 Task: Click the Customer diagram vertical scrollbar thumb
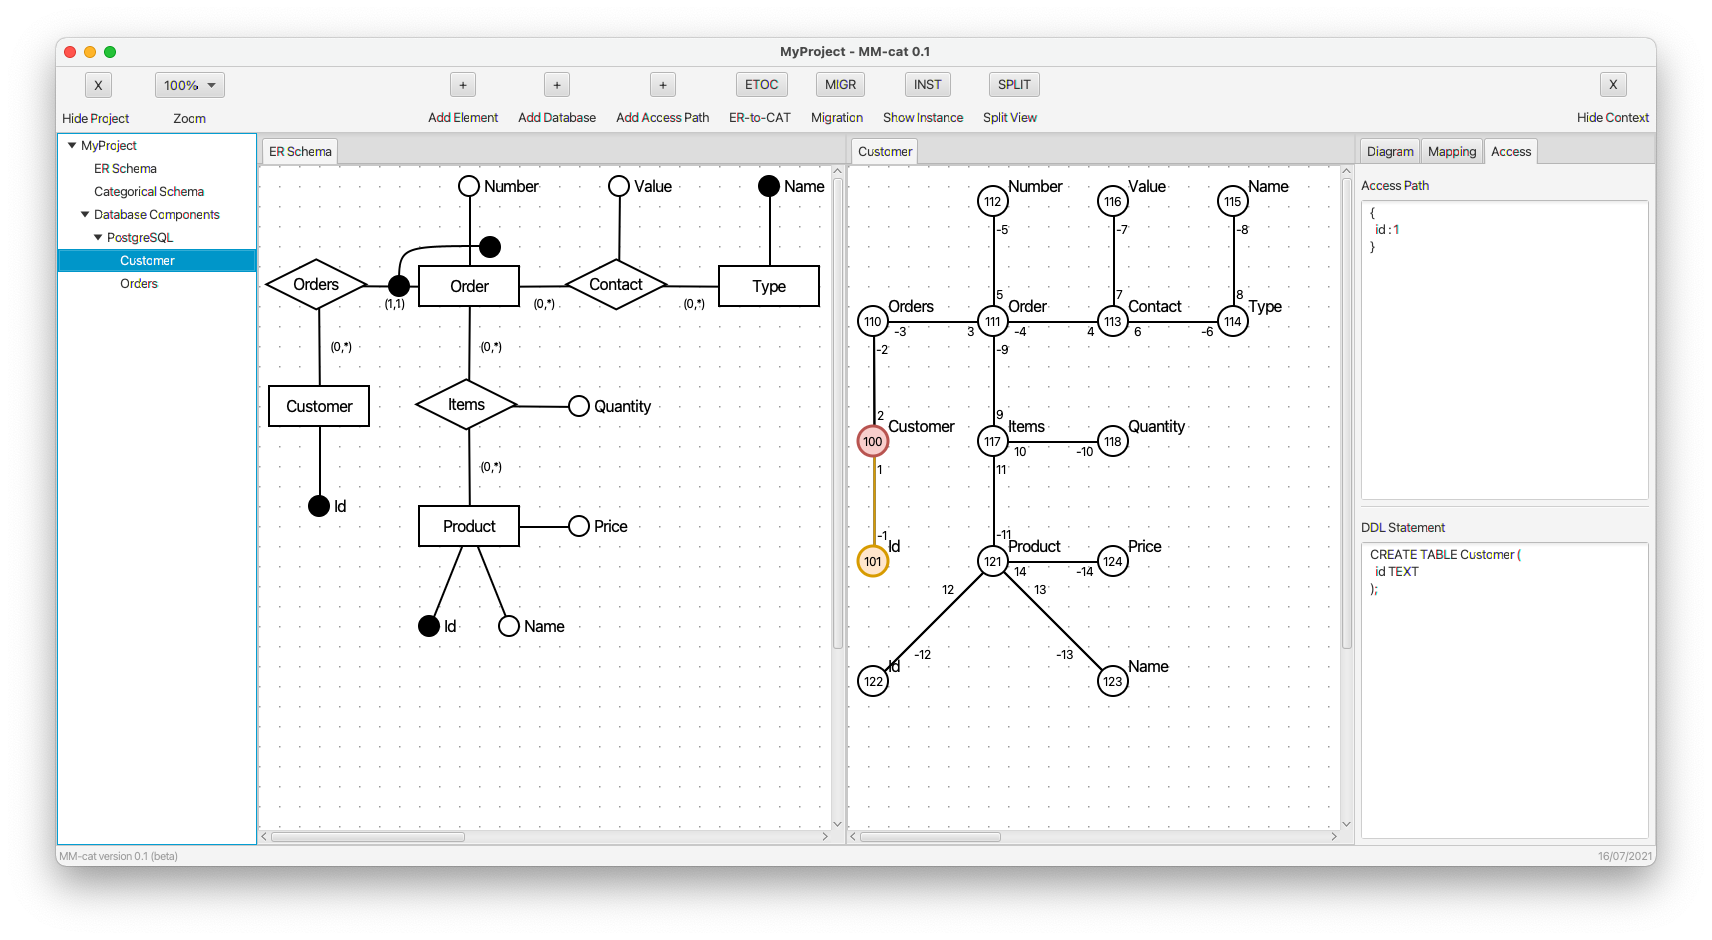(x=1346, y=412)
